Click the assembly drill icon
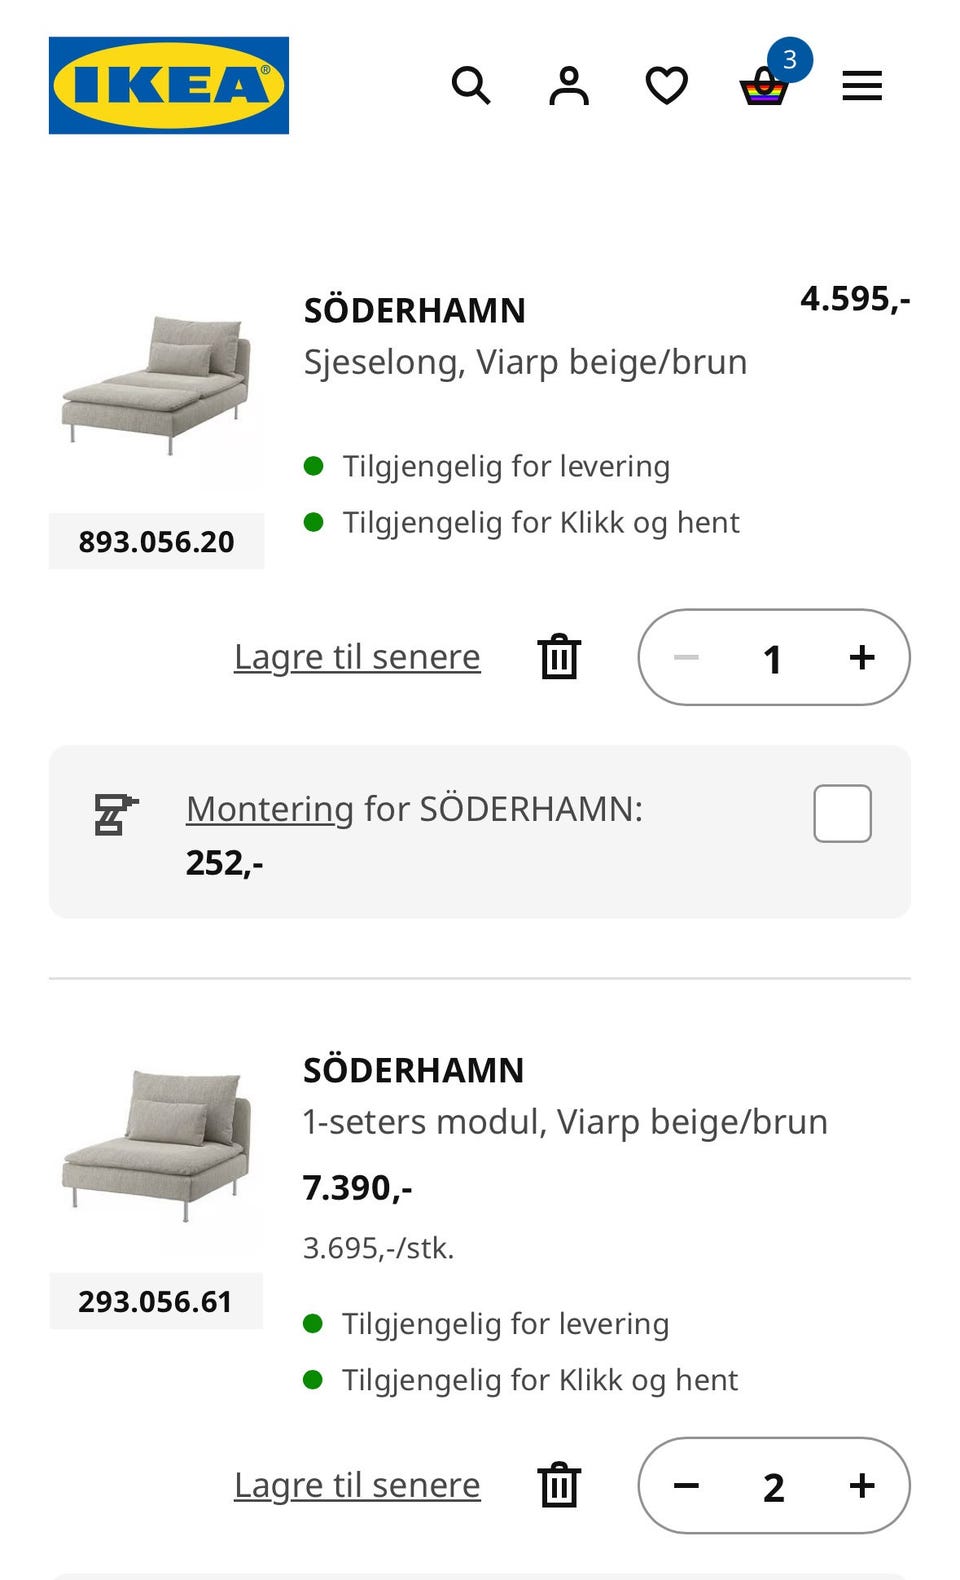The height and width of the screenshot is (1580, 960). tap(116, 814)
